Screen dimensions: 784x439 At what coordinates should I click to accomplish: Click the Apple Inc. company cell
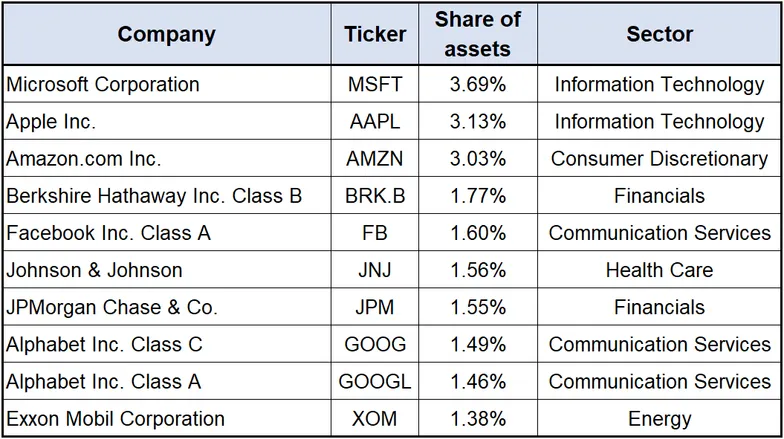click(51, 122)
